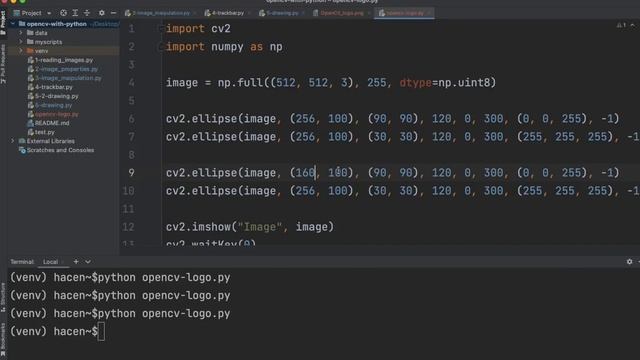Open the Structure sidebar tool window
The image size is (640, 360).
click(x=3, y=298)
